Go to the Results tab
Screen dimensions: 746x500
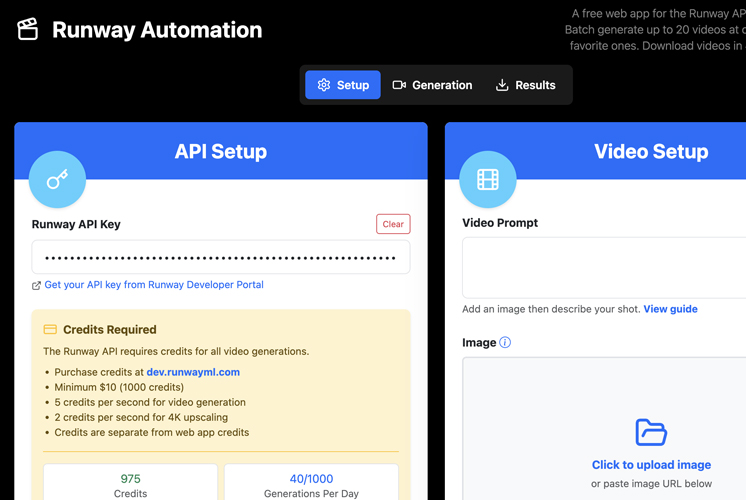pyautogui.click(x=525, y=85)
